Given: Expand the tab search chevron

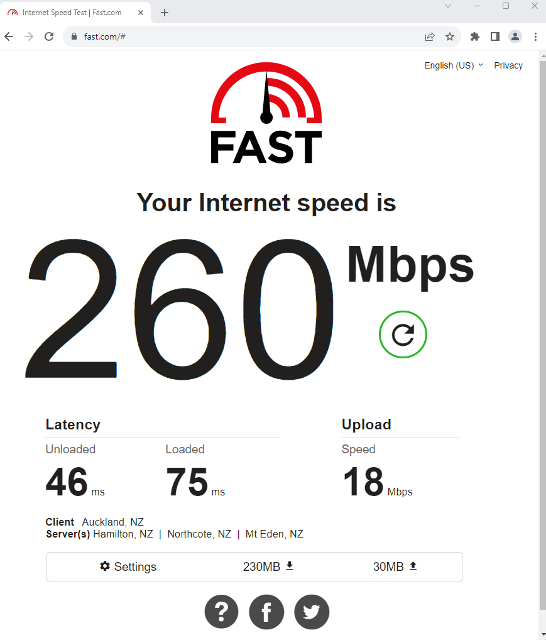Looking at the screenshot, I should coord(448,6).
